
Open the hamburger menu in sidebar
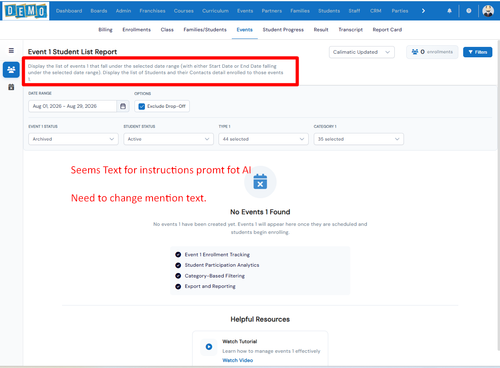(11, 51)
